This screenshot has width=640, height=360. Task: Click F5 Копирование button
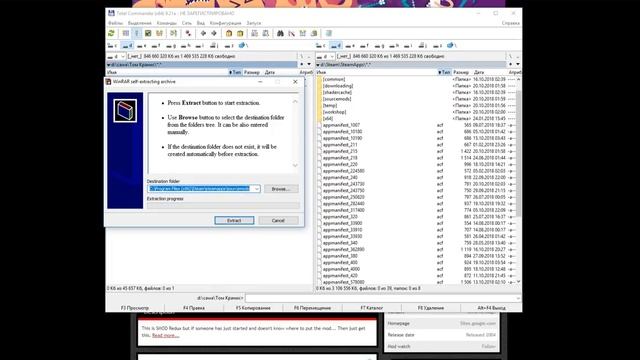pyautogui.click(x=253, y=308)
